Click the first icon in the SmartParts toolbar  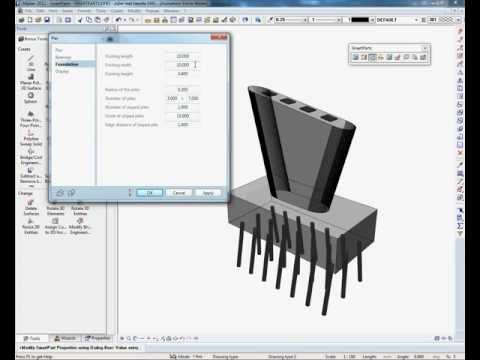(355, 58)
